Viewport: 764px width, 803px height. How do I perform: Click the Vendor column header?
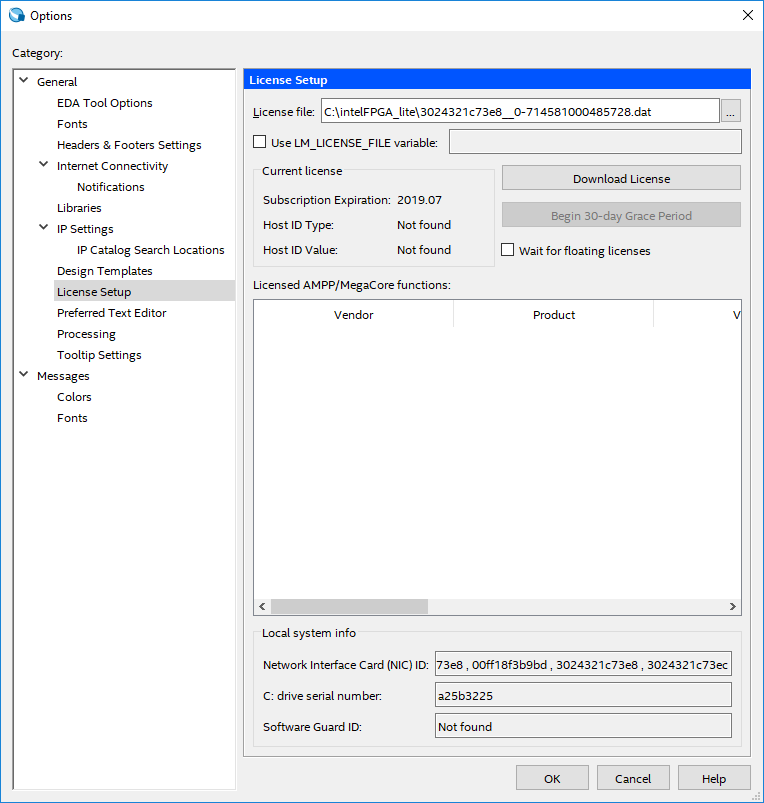click(x=353, y=314)
